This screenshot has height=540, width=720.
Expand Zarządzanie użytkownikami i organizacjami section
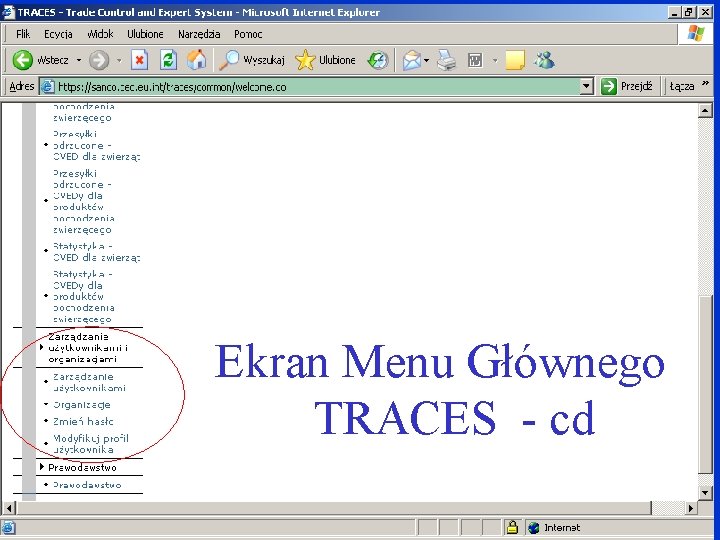[x=42, y=348]
